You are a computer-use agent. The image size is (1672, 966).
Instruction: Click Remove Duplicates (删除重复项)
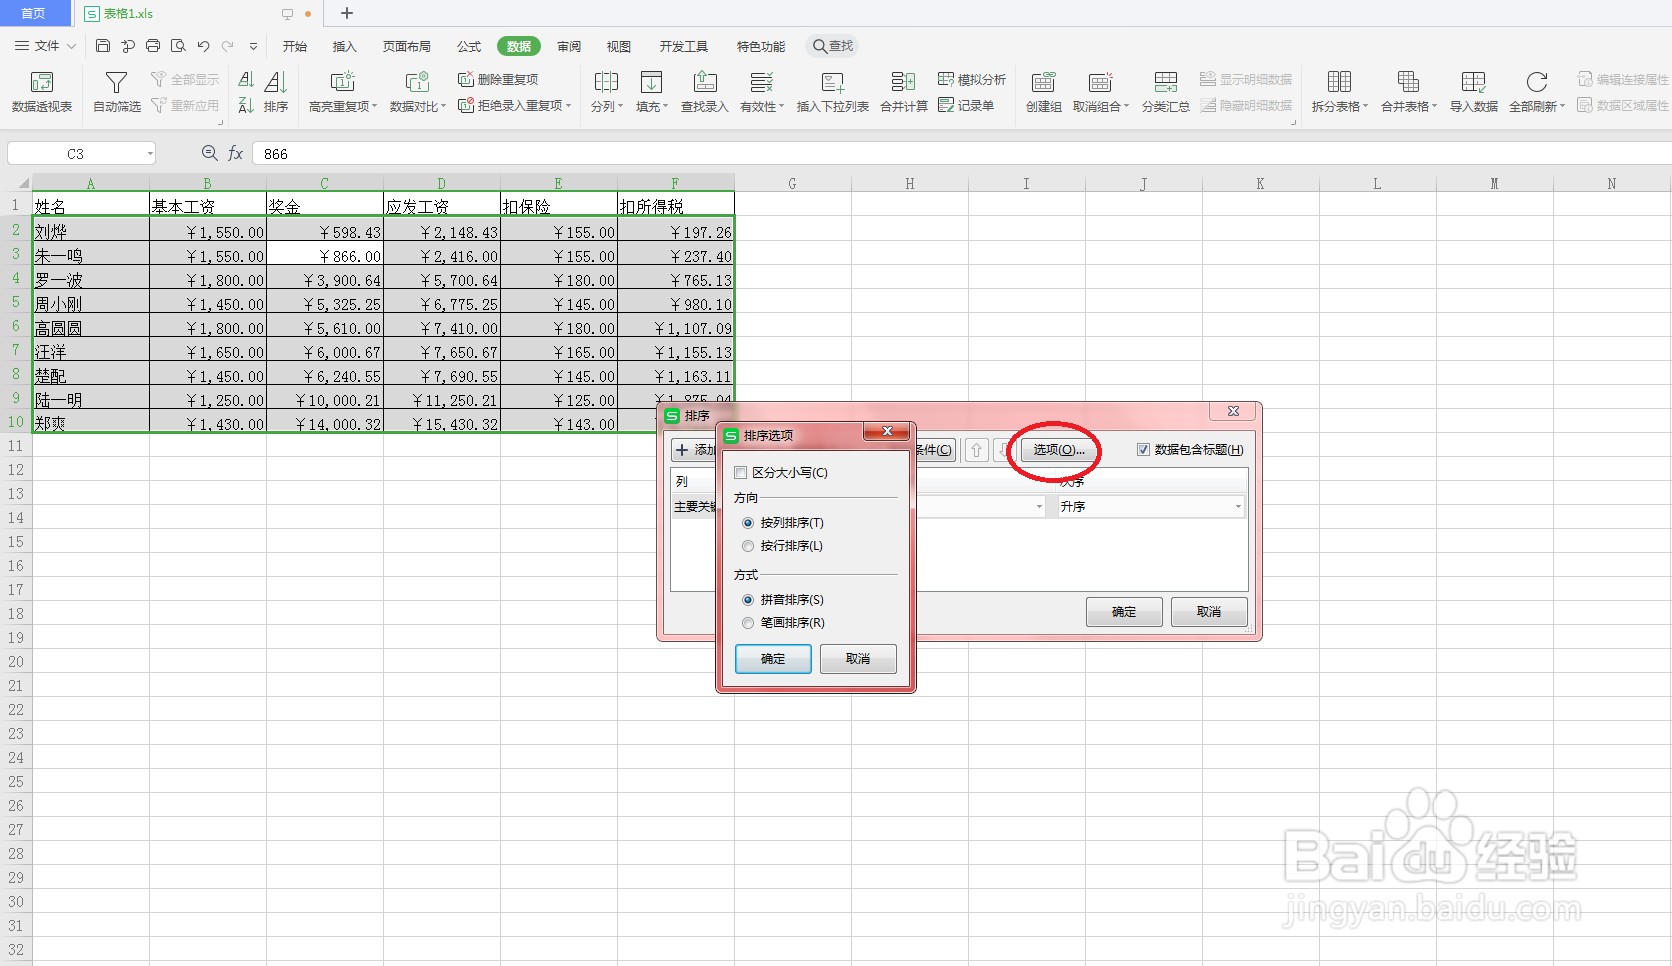pos(498,79)
